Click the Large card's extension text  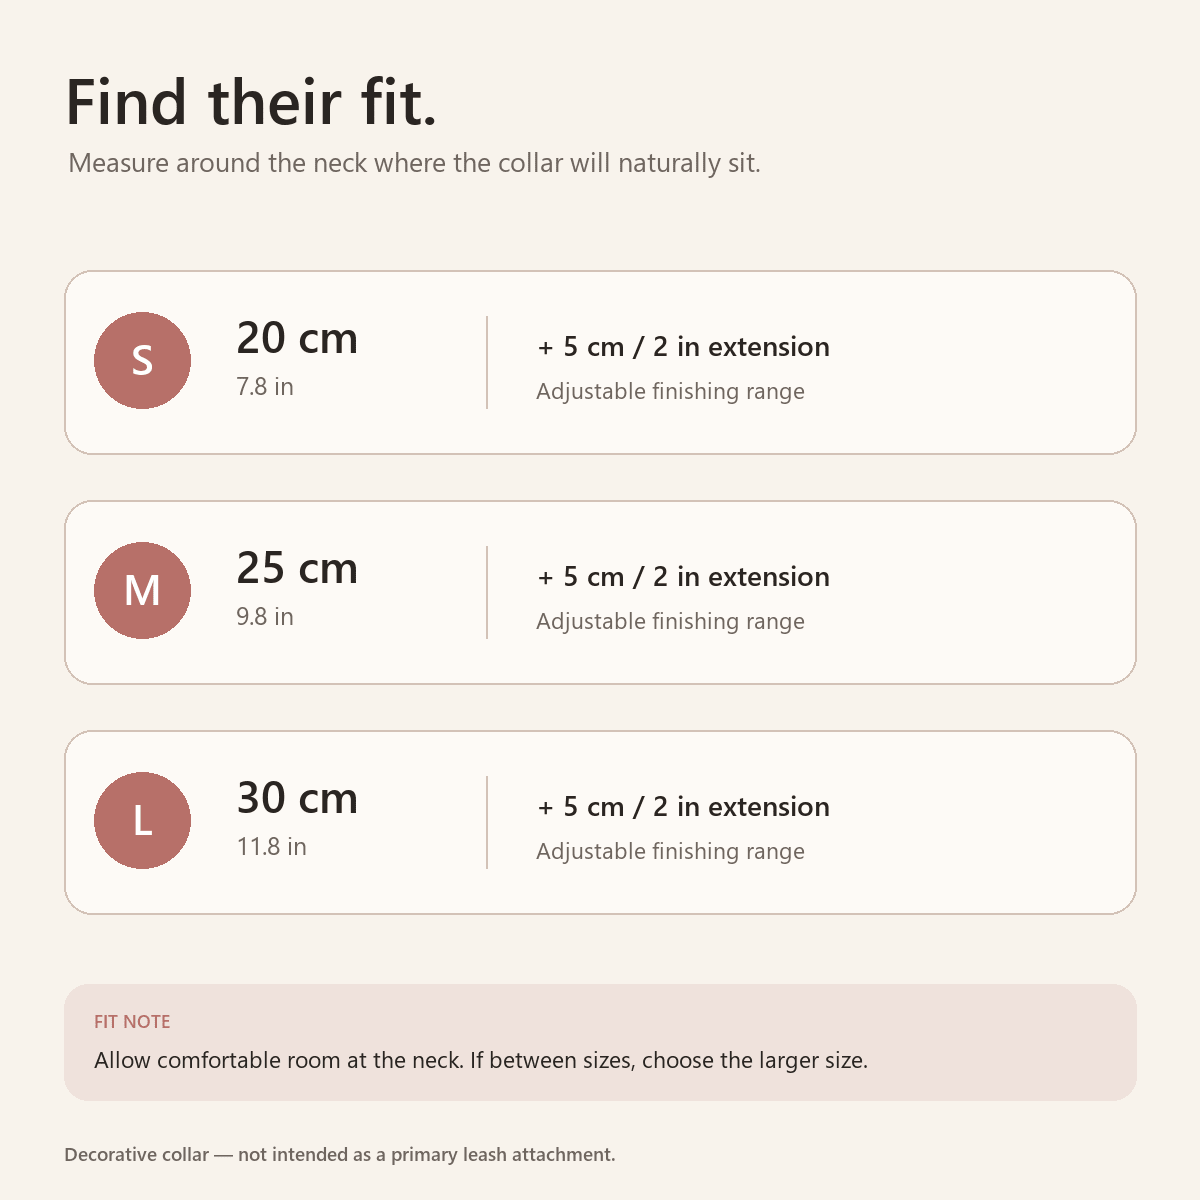[684, 807]
